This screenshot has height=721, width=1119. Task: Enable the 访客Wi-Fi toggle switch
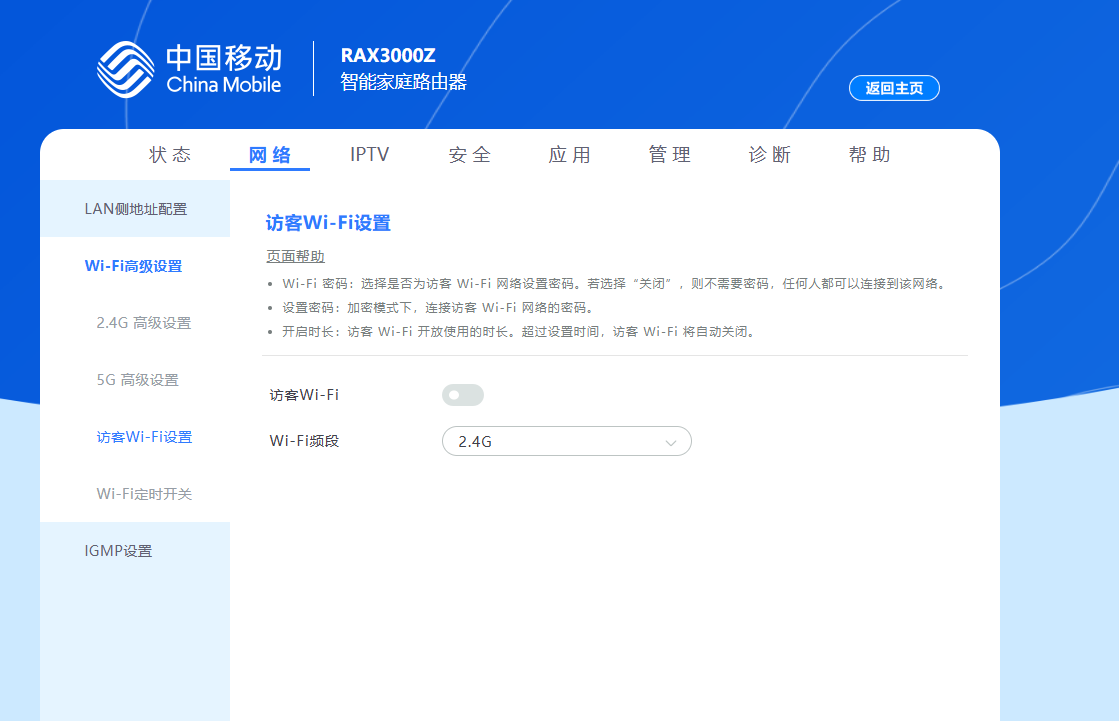(462, 395)
